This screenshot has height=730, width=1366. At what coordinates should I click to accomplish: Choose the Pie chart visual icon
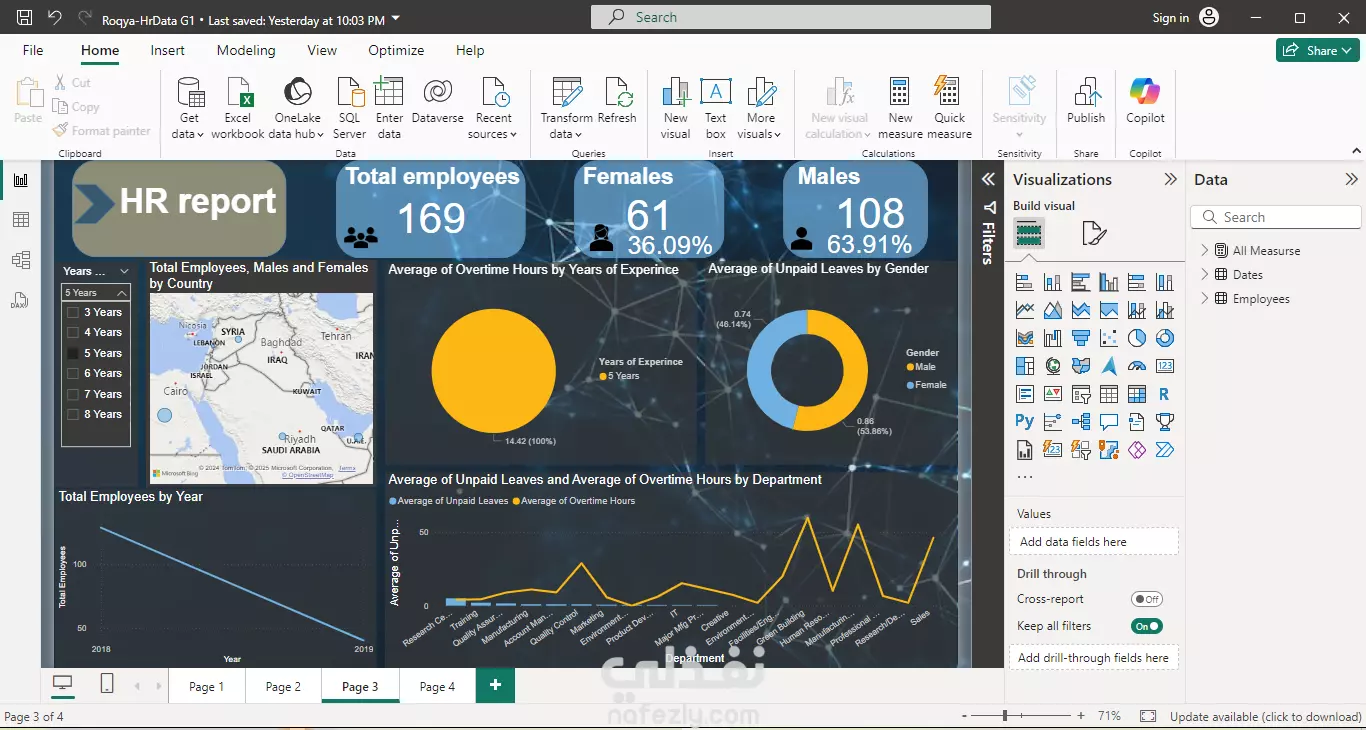[x=1136, y=338]
